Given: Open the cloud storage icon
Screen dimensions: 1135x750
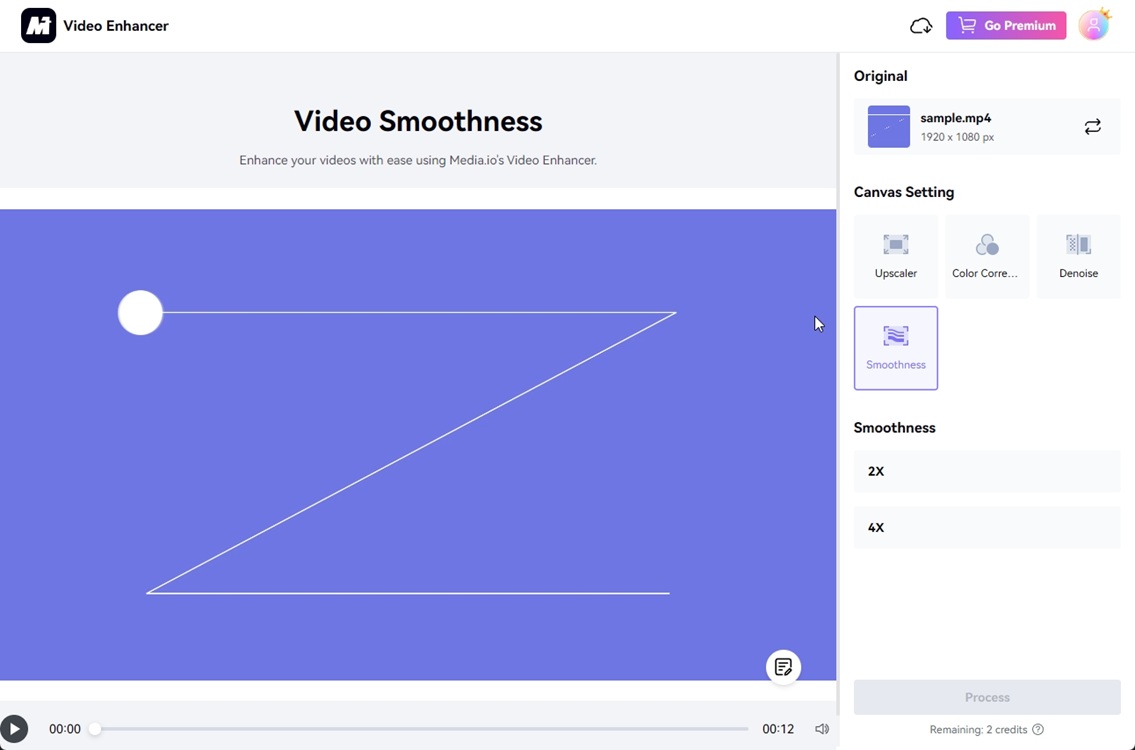Looking at the screenshot, I should [920, 25].
